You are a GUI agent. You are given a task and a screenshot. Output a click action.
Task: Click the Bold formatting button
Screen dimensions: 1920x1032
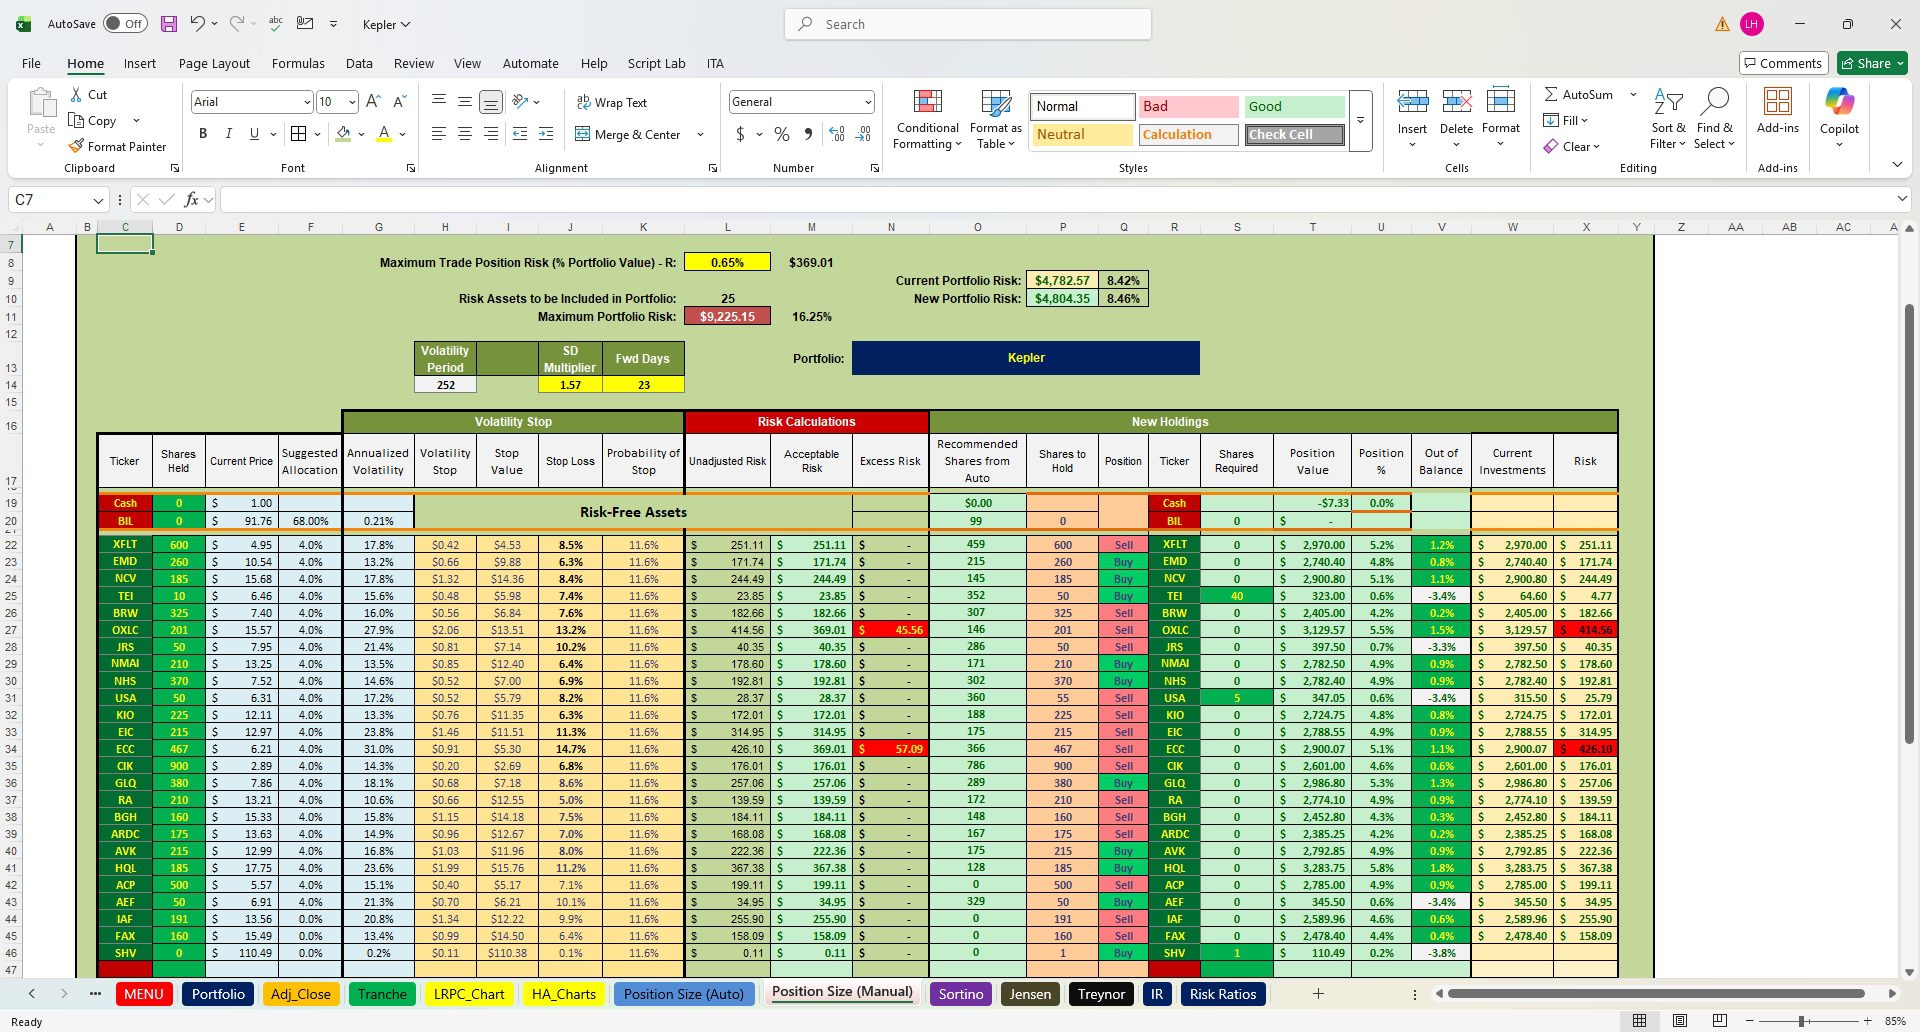203,134
